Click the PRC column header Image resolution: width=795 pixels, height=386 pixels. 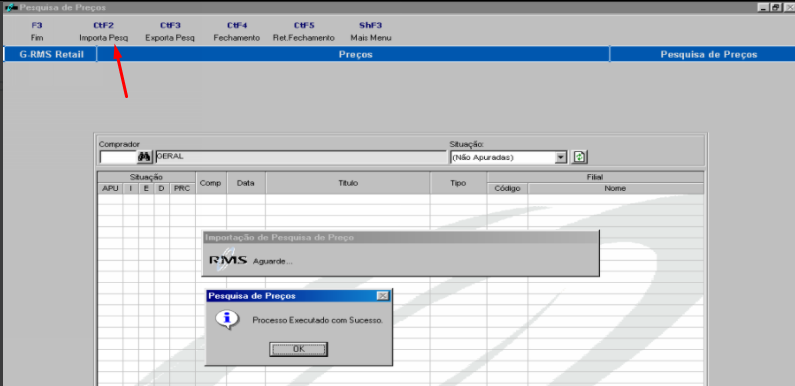182,188
